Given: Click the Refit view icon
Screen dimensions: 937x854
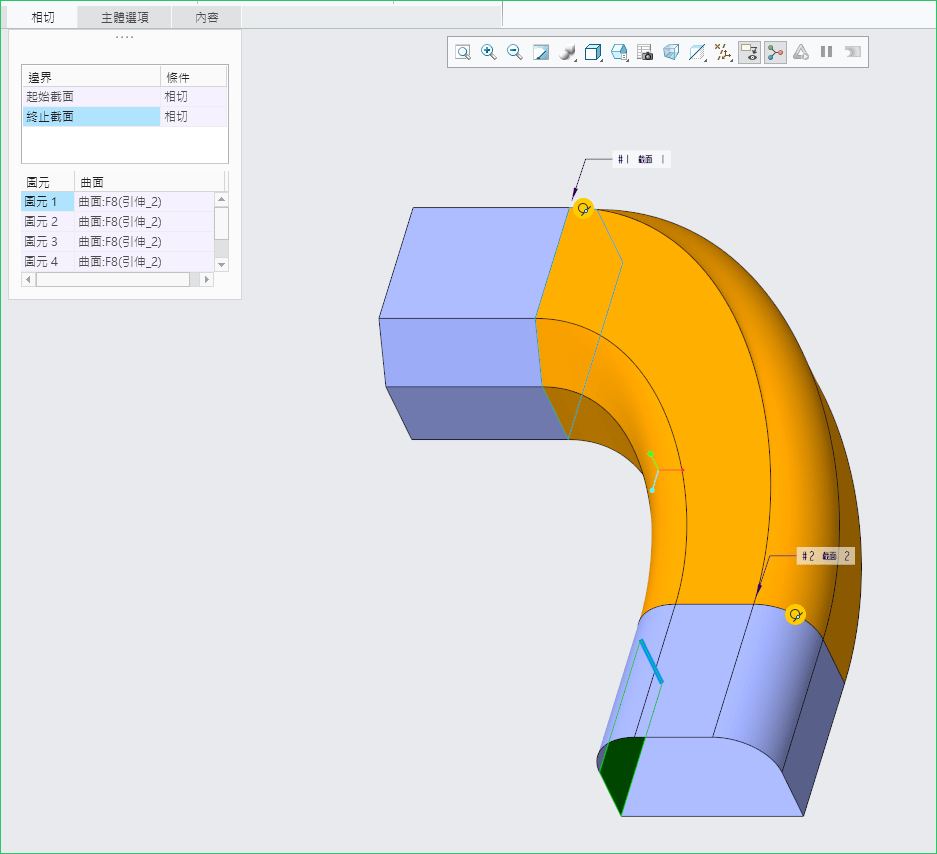Looking at the screenshot, I should coord(463,52).
